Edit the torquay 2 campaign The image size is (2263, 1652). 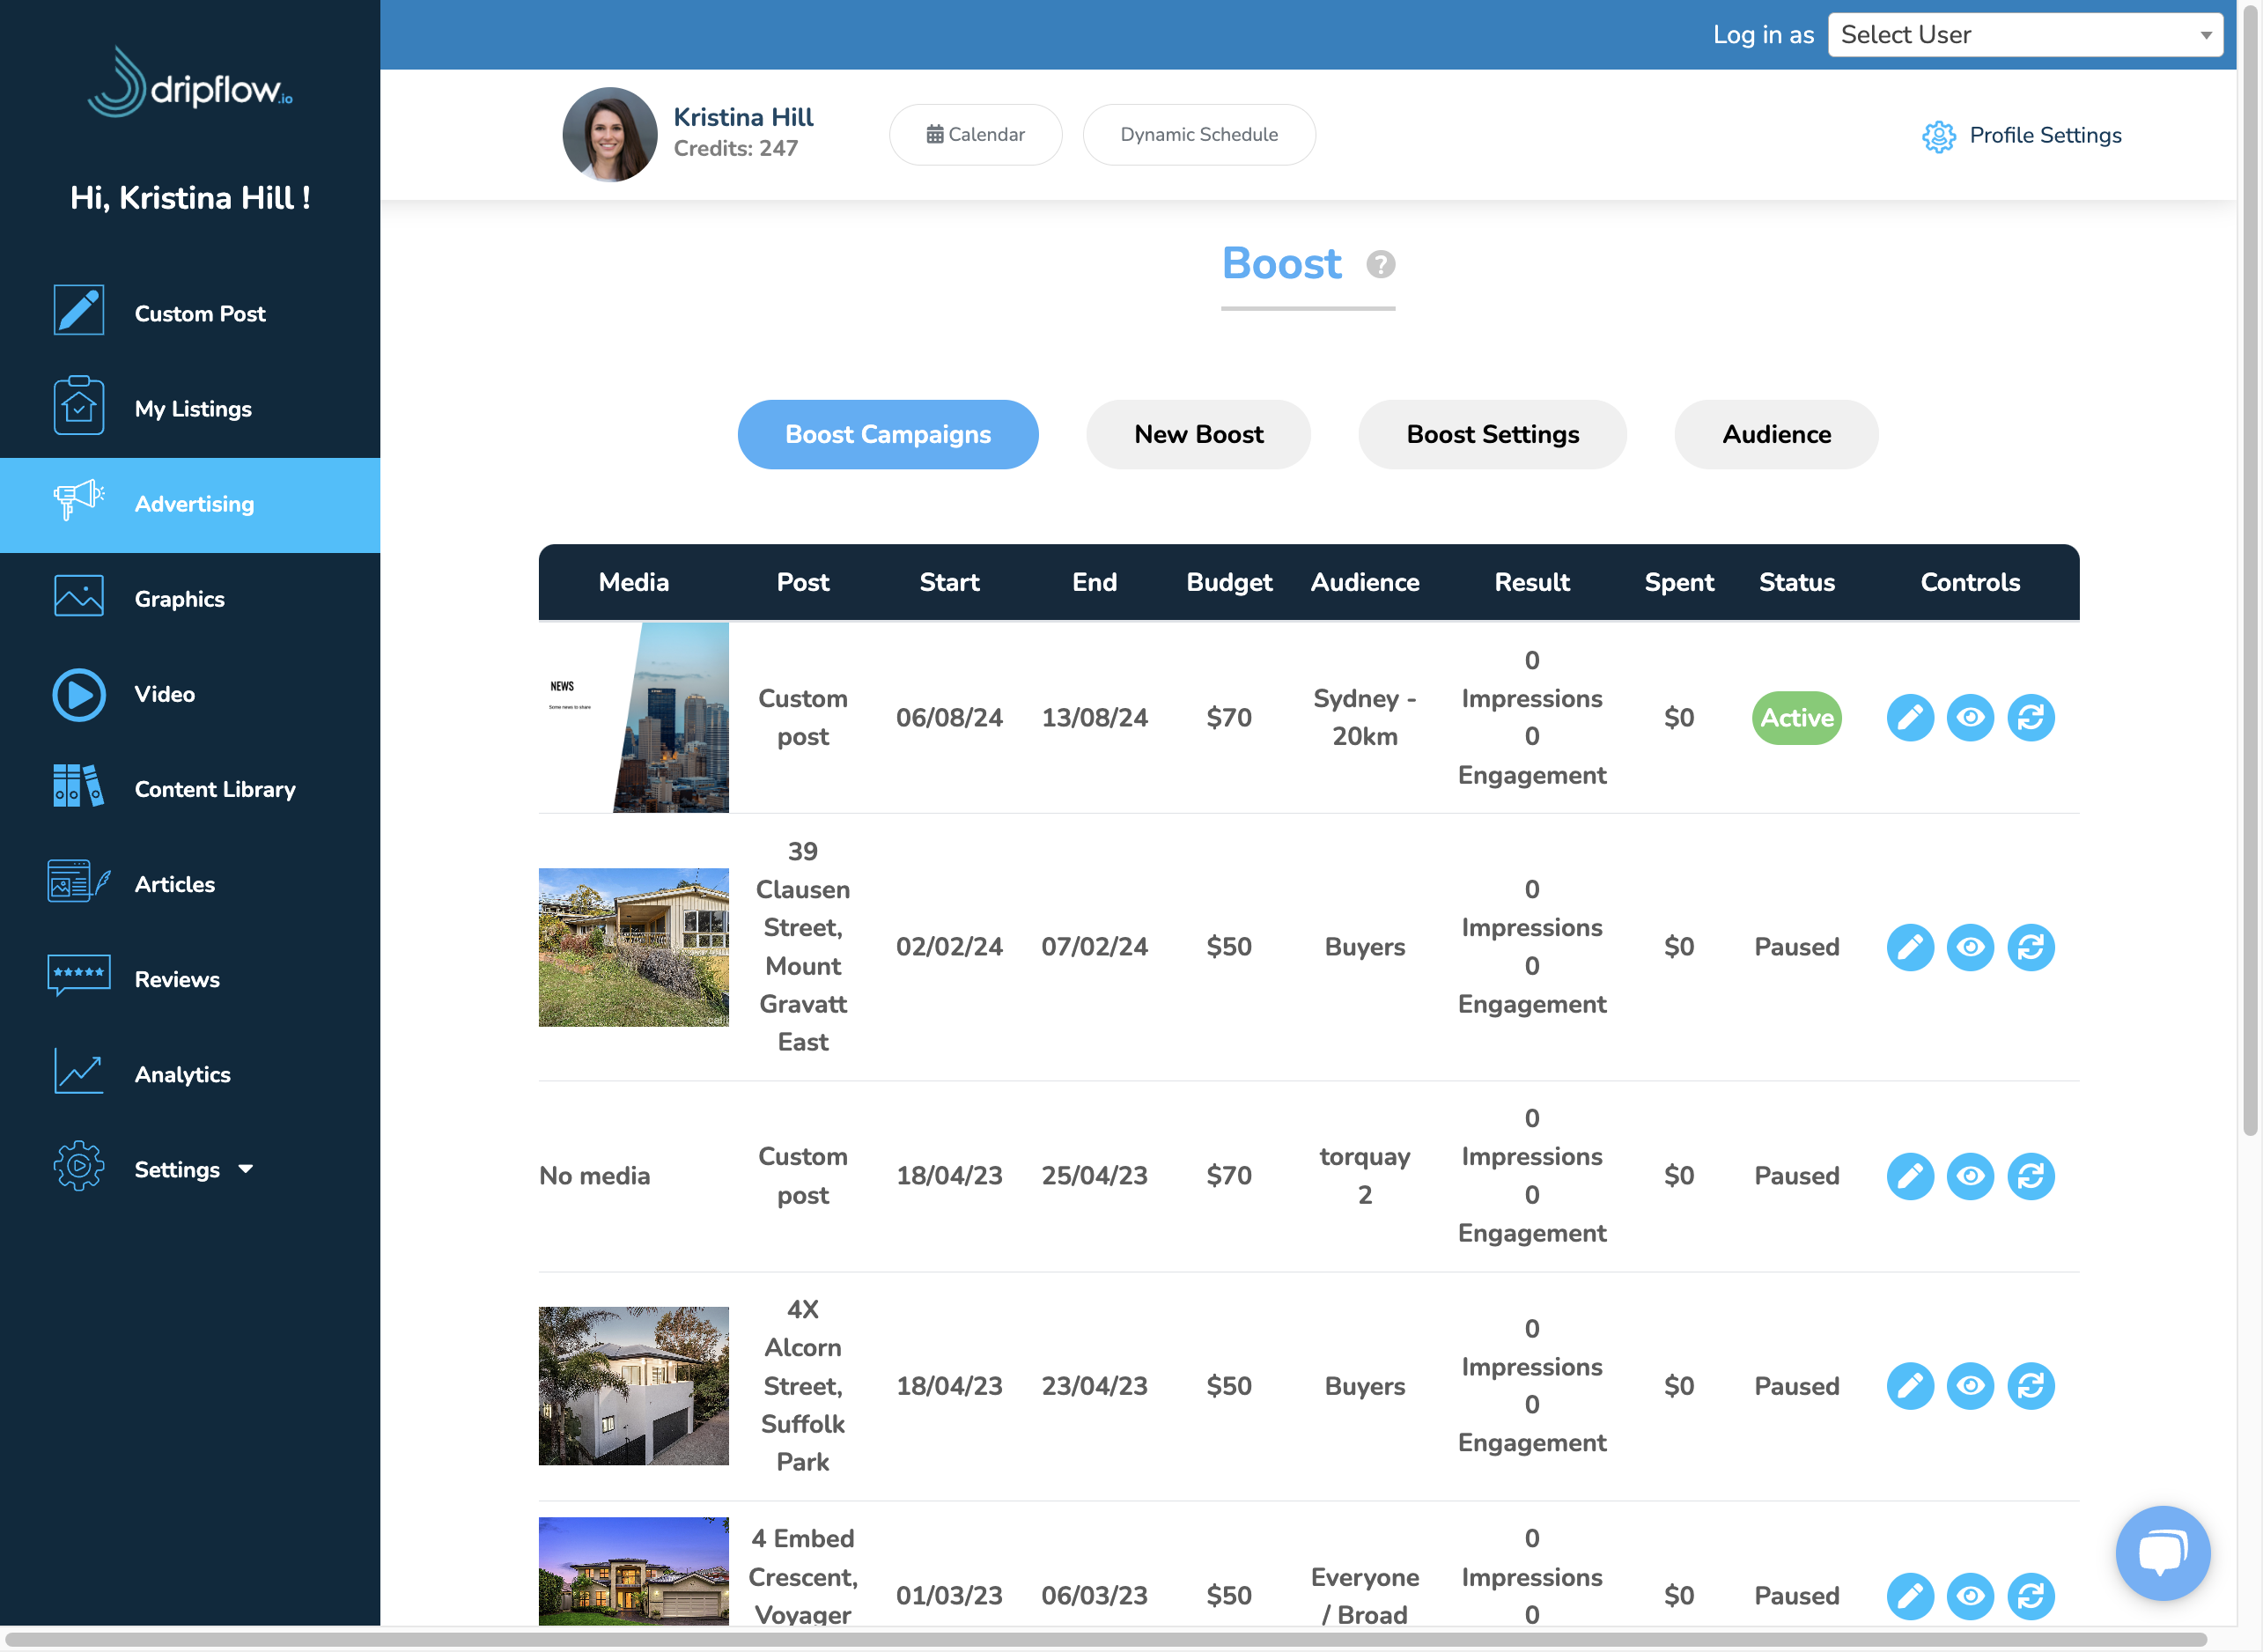pos(1909,1176)
